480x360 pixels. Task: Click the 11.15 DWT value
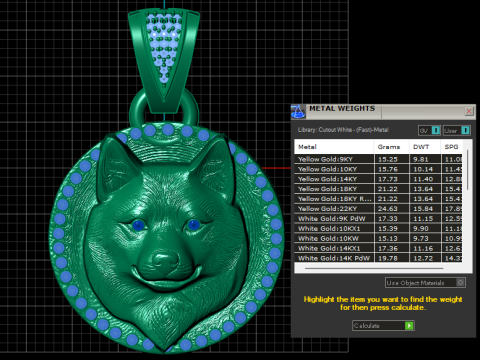423,219
